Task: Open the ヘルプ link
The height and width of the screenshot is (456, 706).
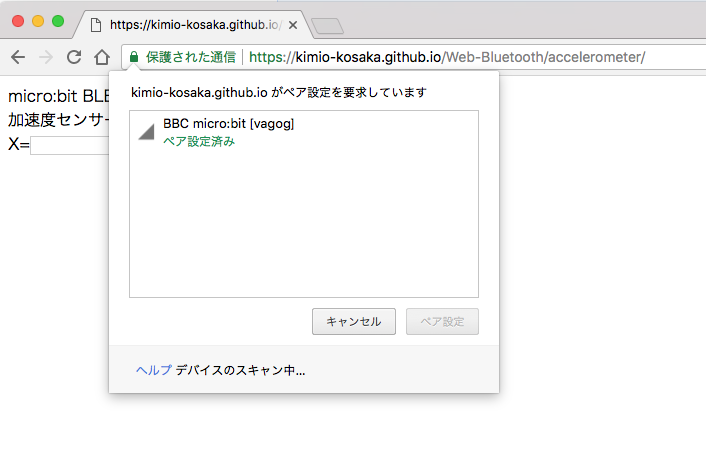Action: 154,370
